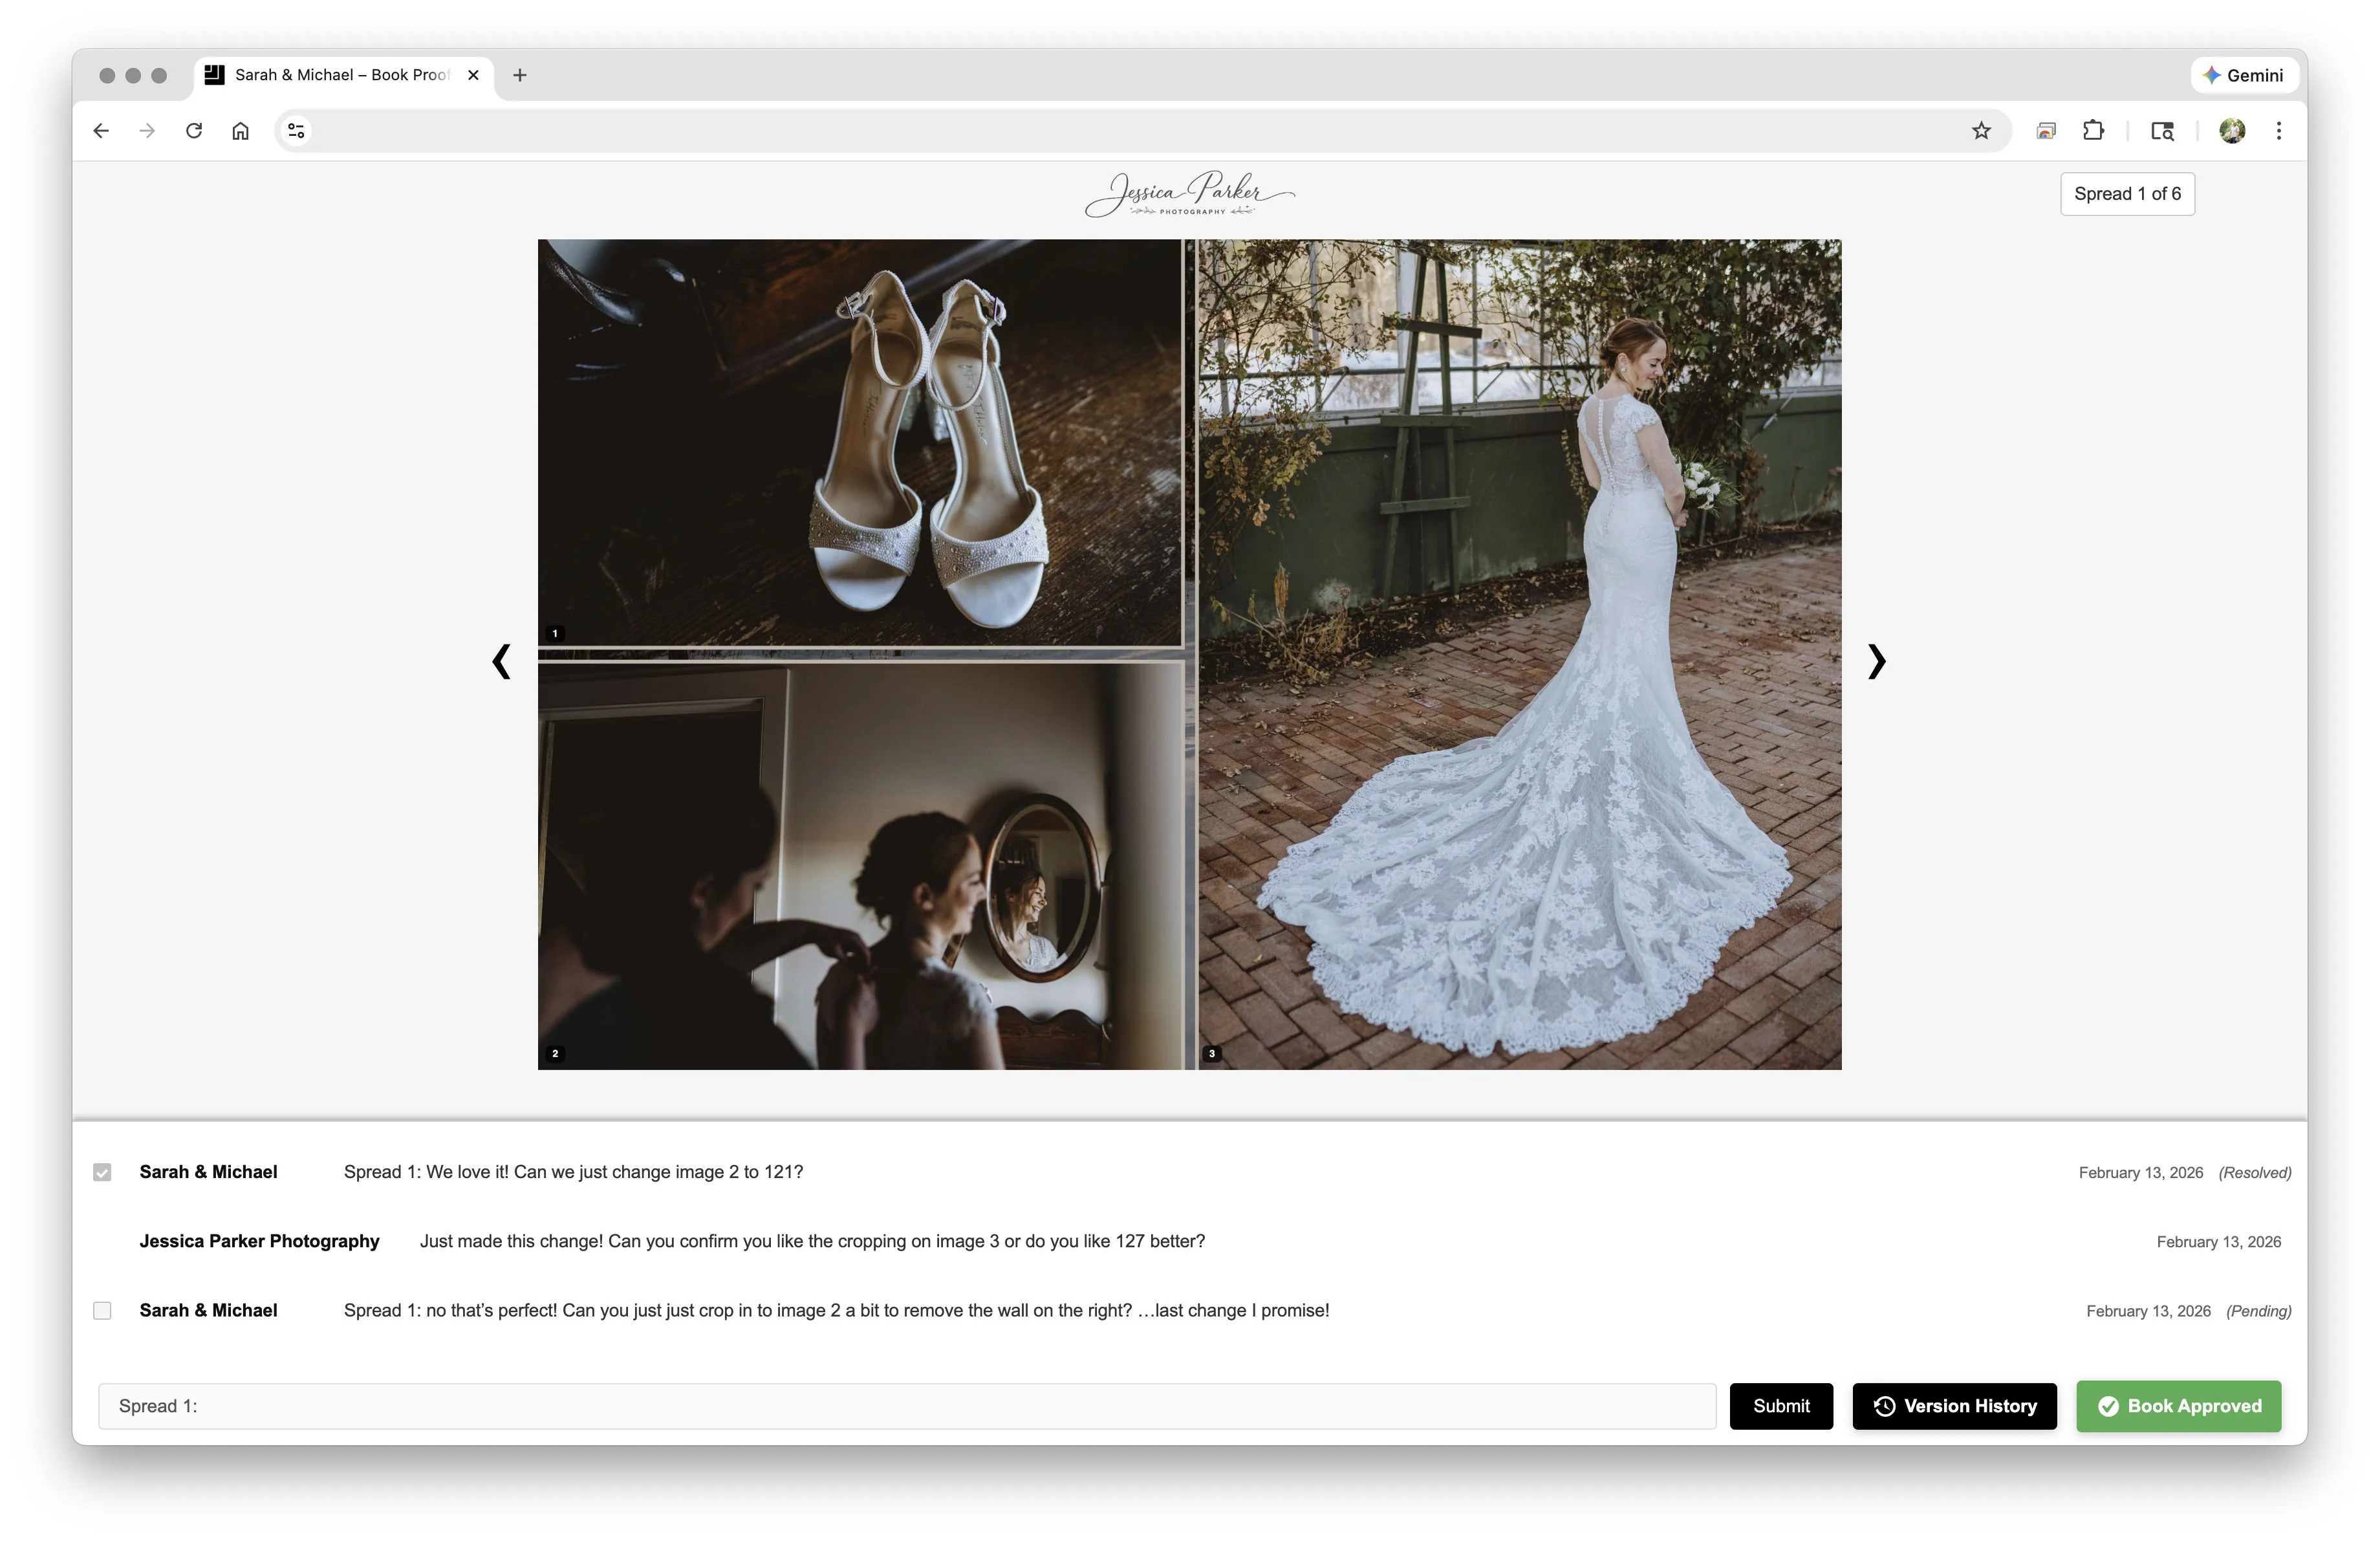Click the Home icon in the toolbar

coord(240,130)
